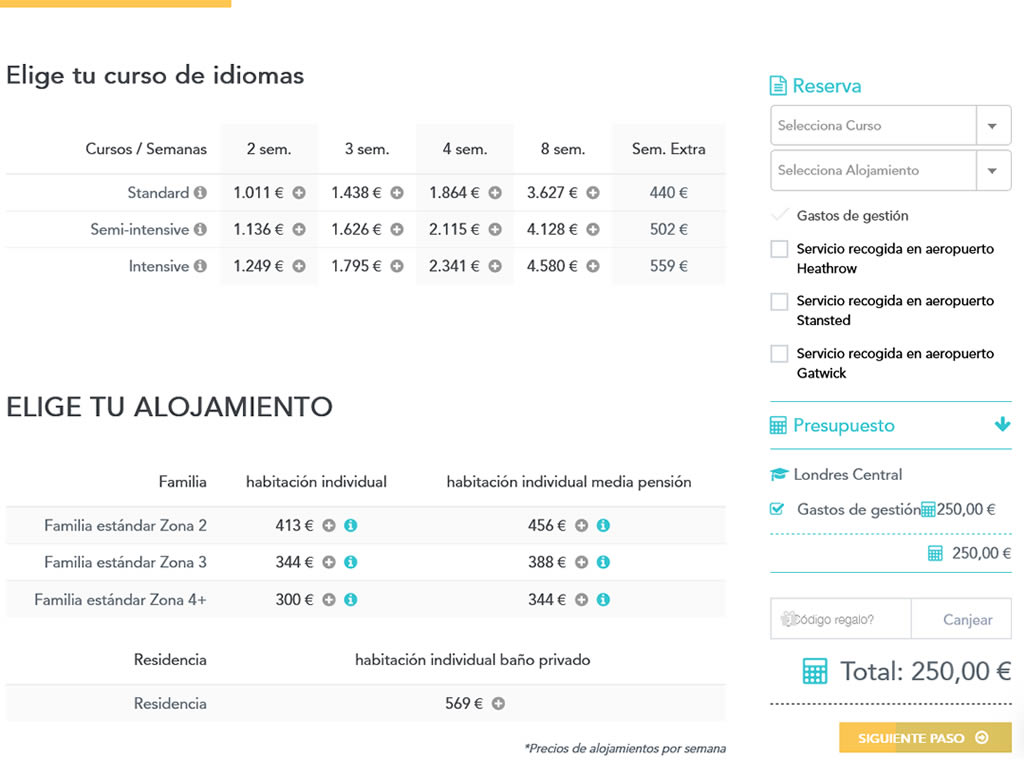1024x768 pixels.
Task: Collapse the Presupuesto section with the arrow
Action: click(1002, 425)
